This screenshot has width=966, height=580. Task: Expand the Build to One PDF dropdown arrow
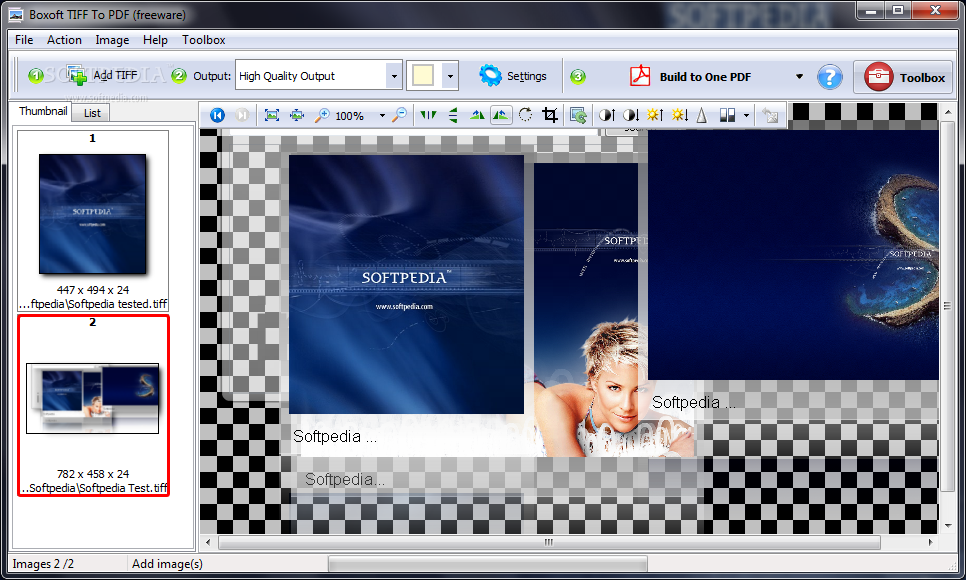coord(799,76)
